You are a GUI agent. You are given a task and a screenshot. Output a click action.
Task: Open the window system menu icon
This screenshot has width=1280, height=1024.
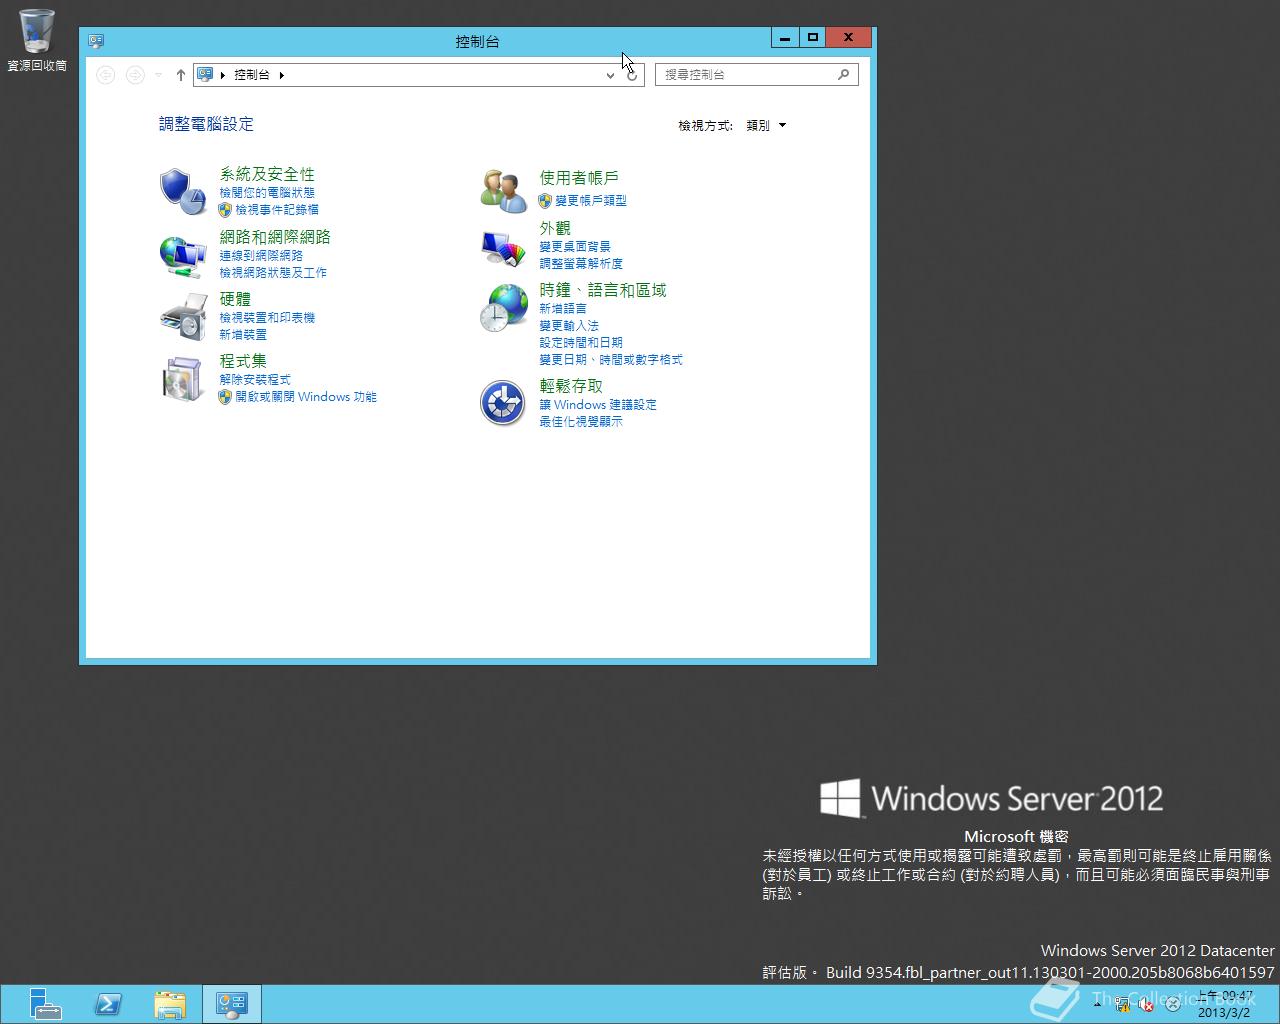click(96, 41)
